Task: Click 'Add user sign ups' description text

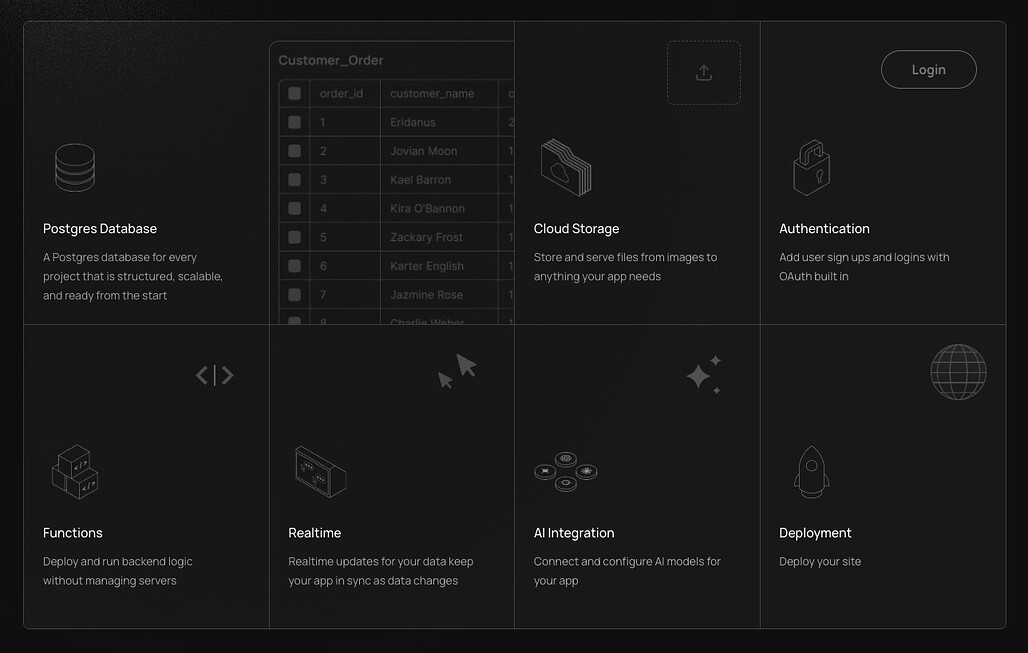Action: point(864,267)
